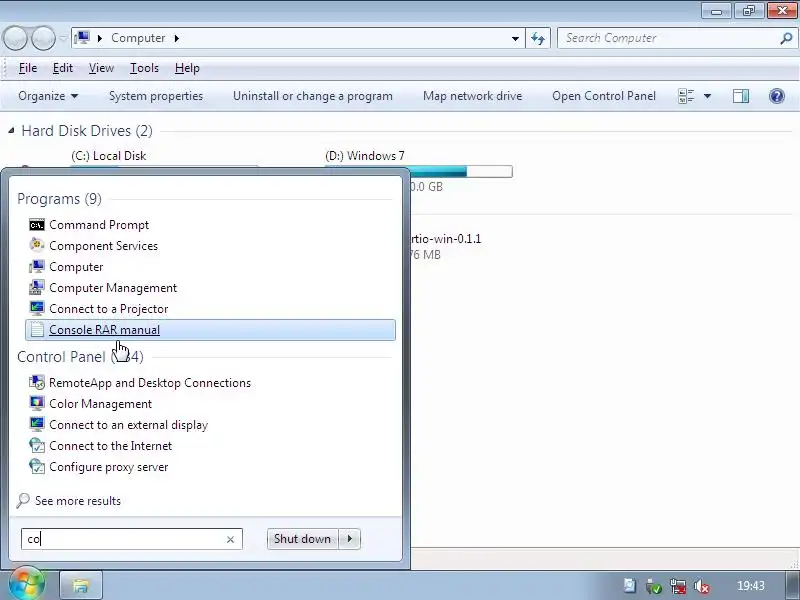
Task: Click Open Control Panel
Action: tap(604, 96)
